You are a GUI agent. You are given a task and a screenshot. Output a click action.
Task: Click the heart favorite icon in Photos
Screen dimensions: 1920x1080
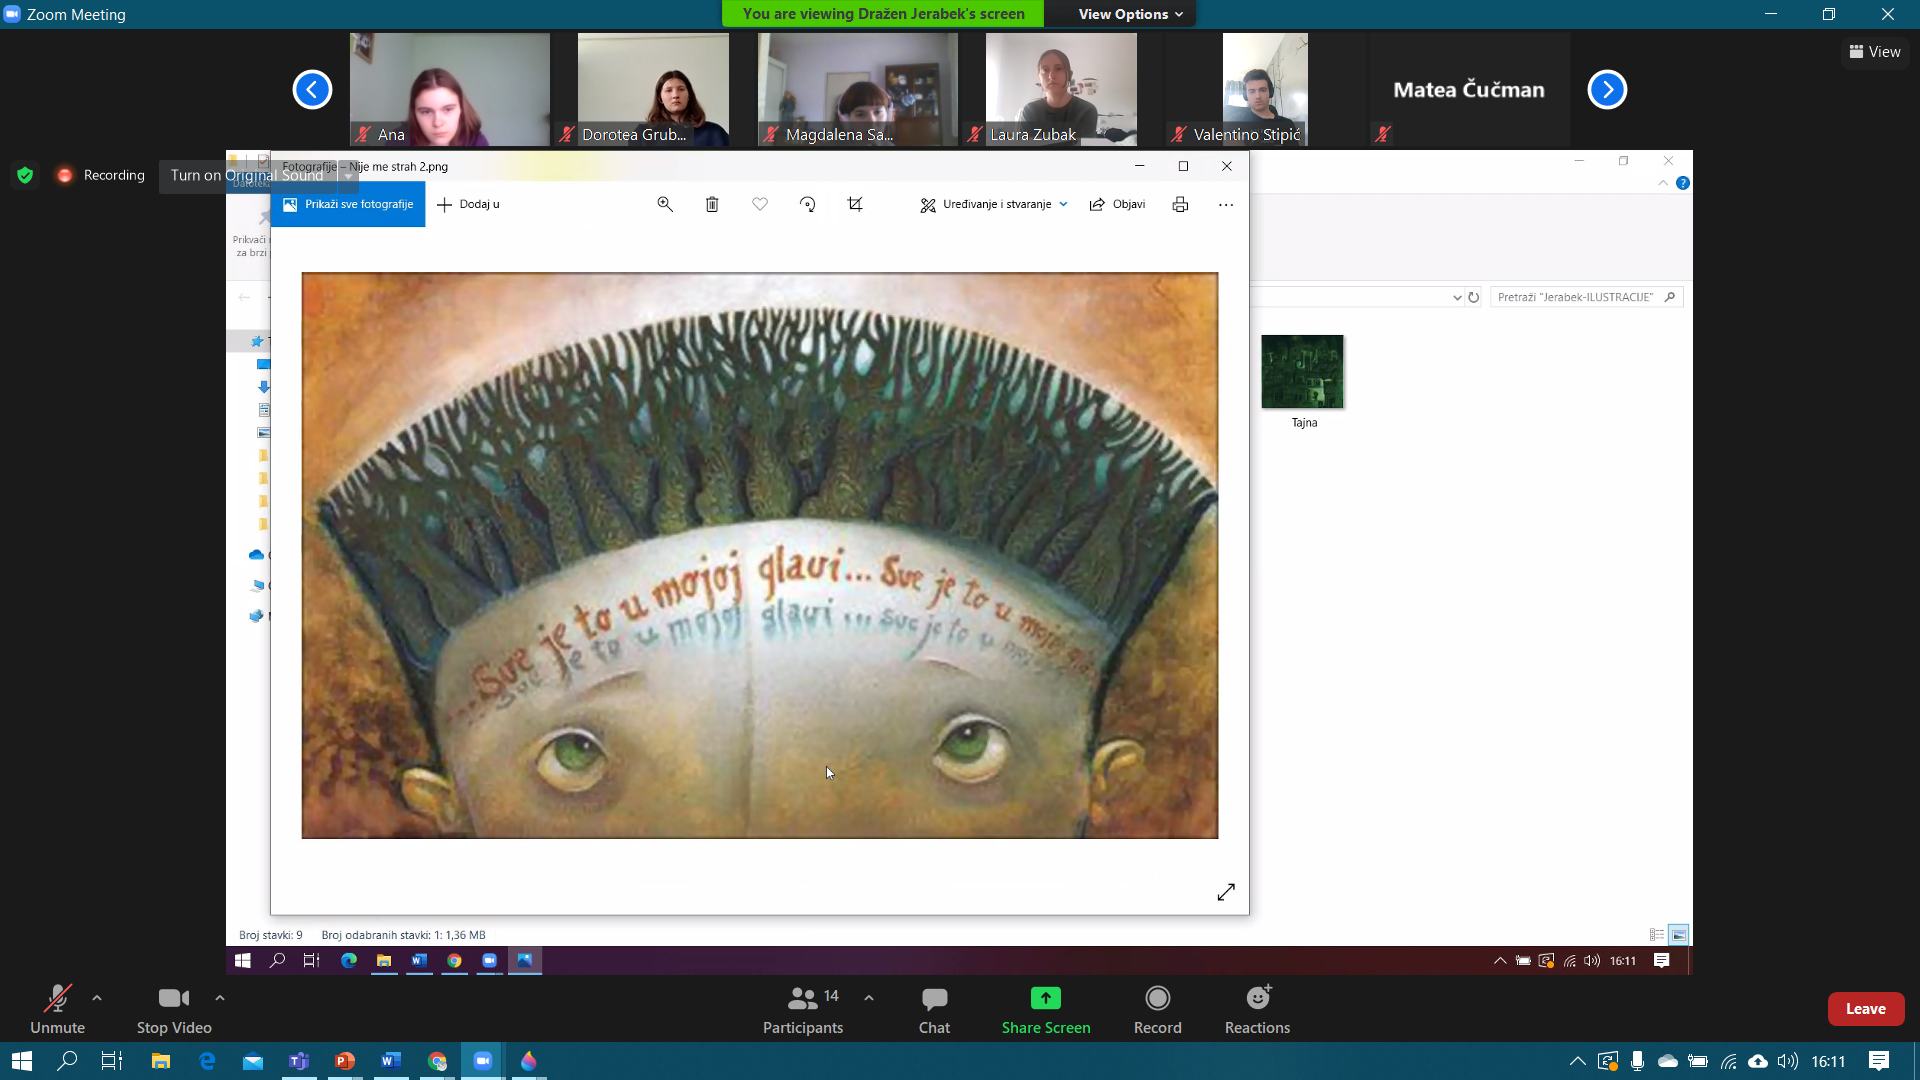click(x=760, y=204)
